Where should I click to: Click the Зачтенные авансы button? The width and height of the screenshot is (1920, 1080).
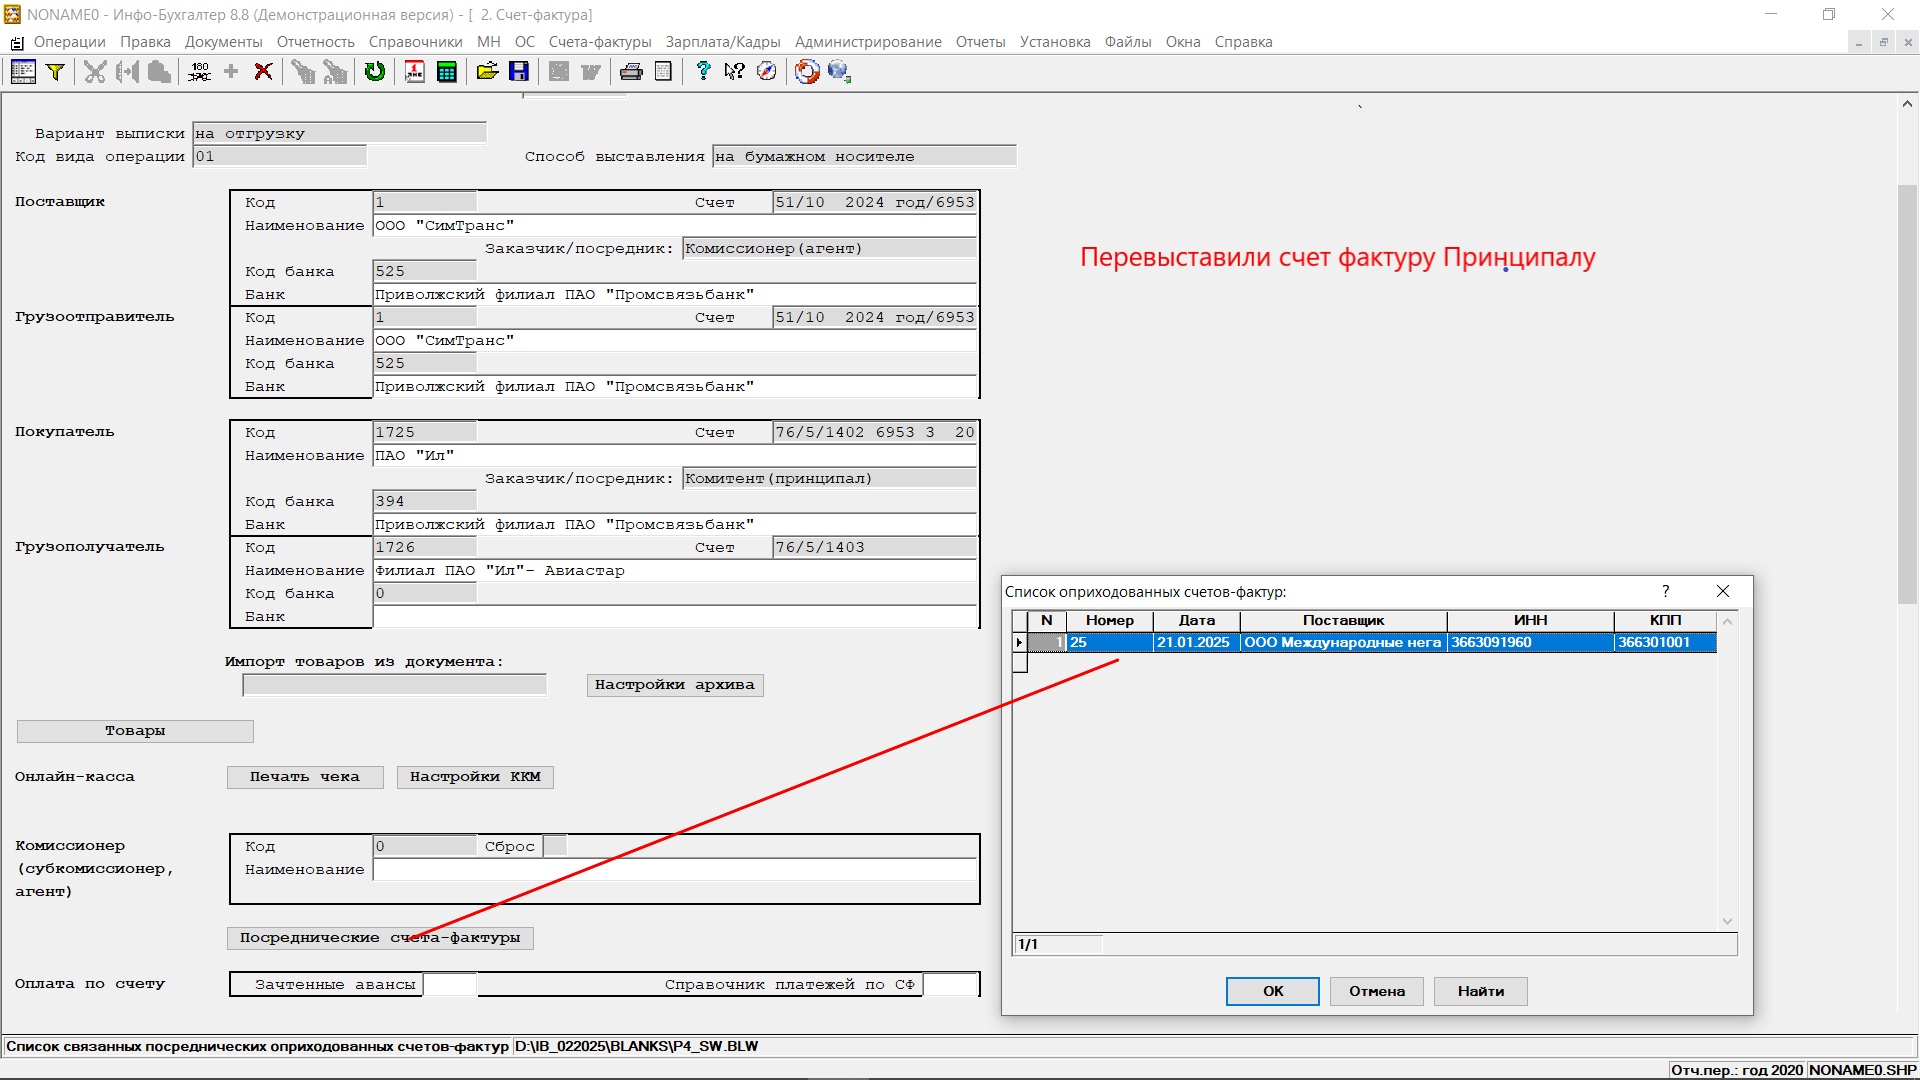[335, 985]
